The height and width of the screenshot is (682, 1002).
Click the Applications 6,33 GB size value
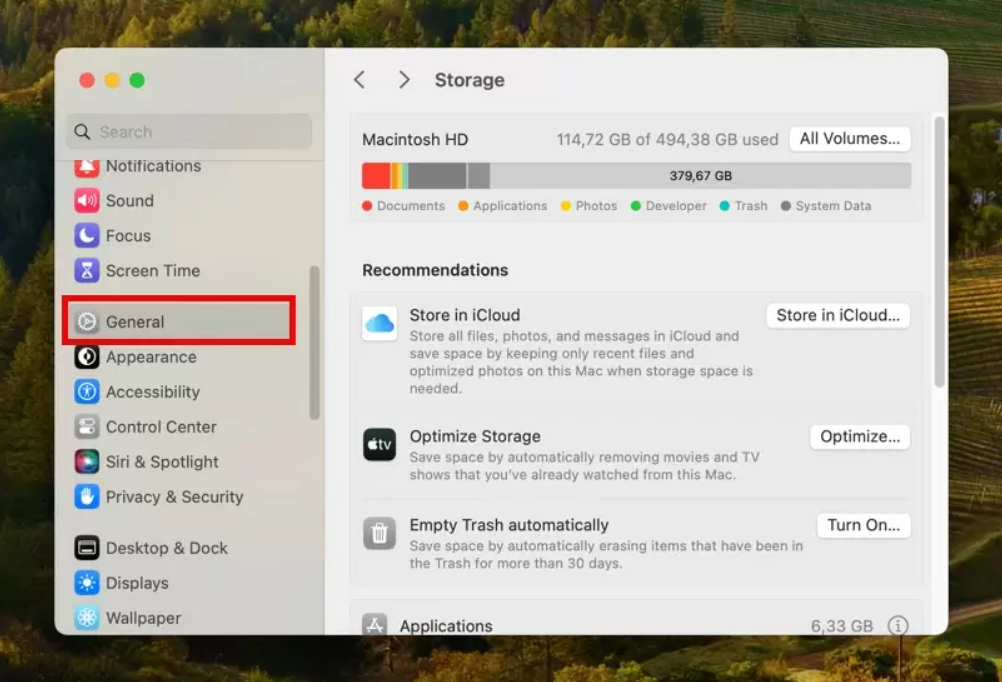tap(842, 626)
